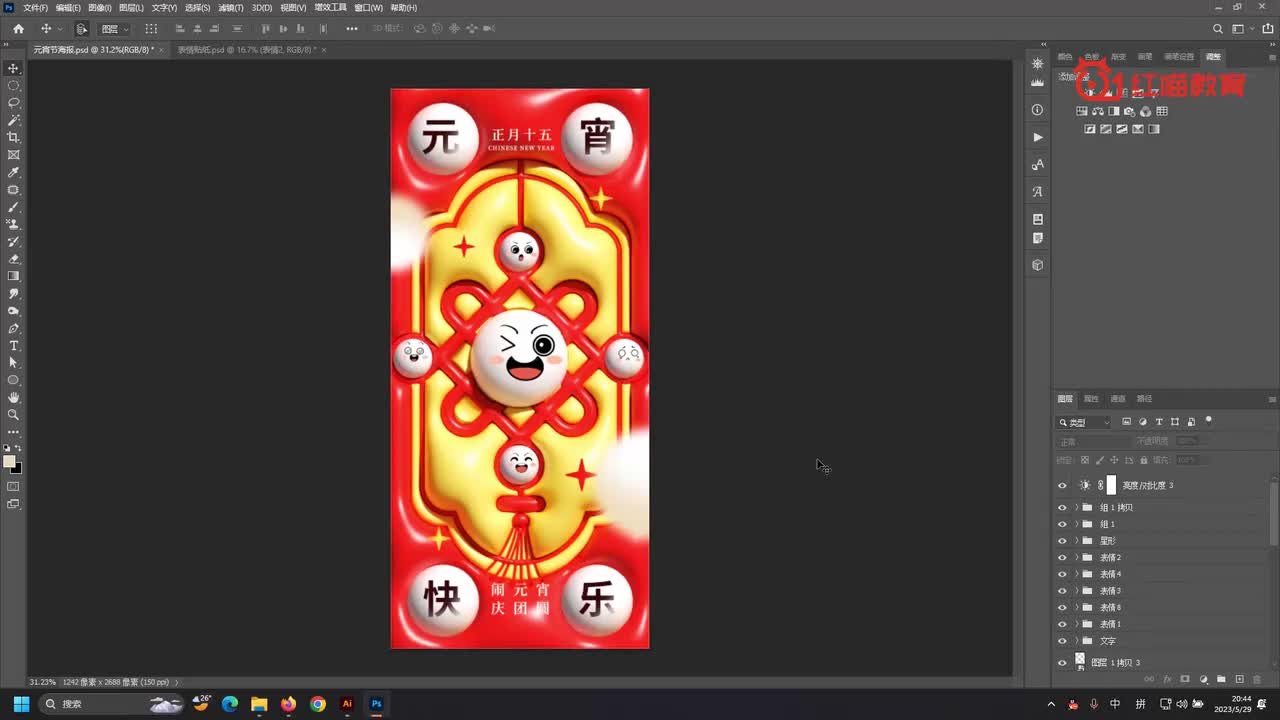Open the three-dots more options in options bar
Viewport: 1280px width, 720px height.
click(x=351, y=29)
